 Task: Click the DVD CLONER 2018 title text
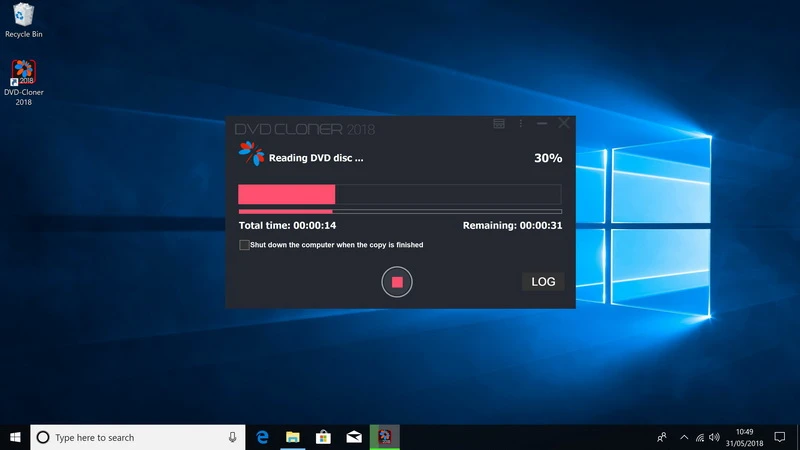(x=305, y=129)
